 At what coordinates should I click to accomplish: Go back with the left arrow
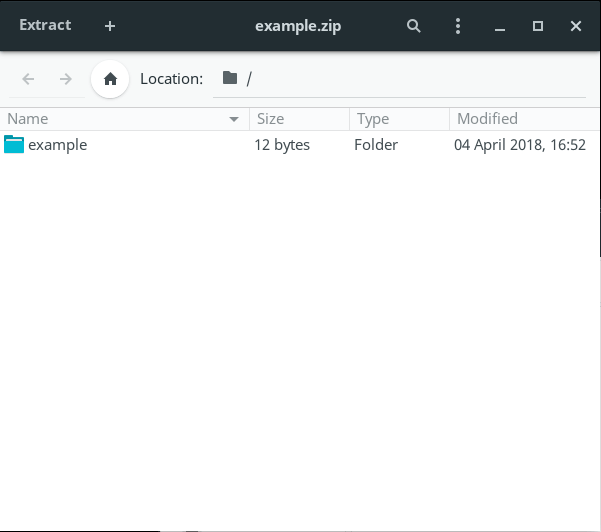[28, 79]
